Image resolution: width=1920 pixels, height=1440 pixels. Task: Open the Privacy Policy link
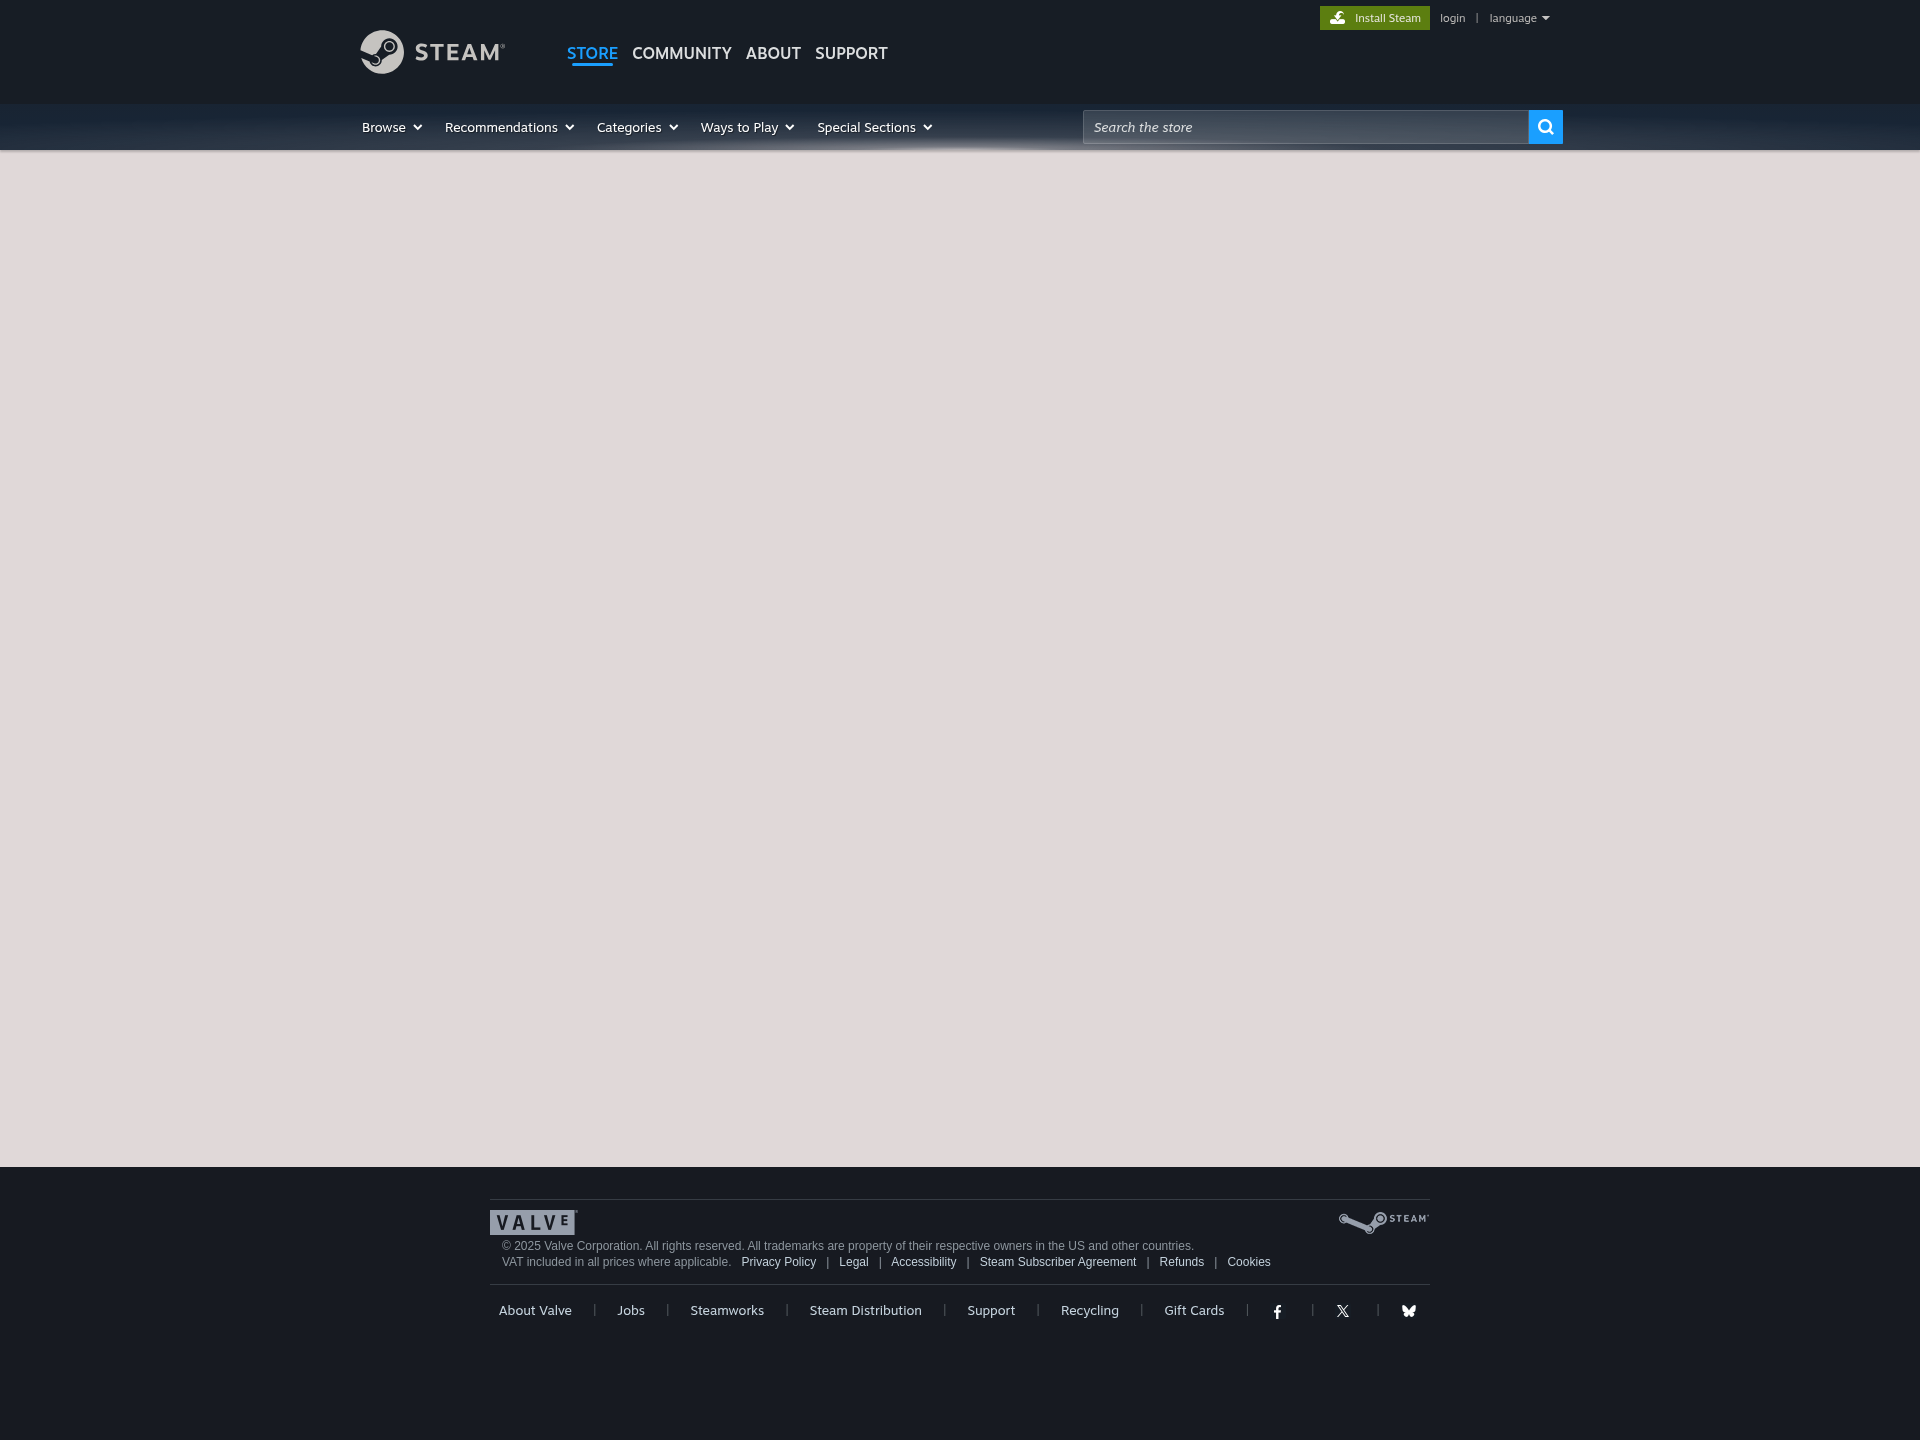(x=778, y=1262)
